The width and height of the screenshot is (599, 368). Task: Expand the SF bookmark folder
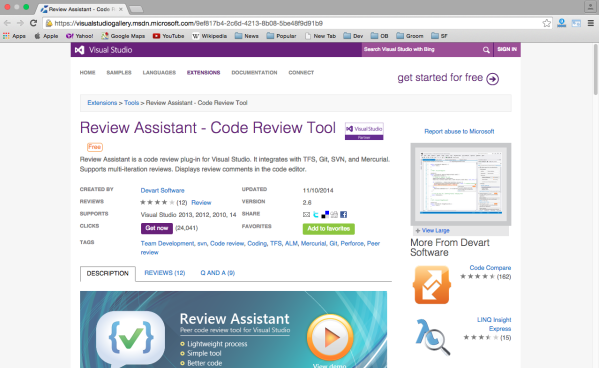(439, 36)
